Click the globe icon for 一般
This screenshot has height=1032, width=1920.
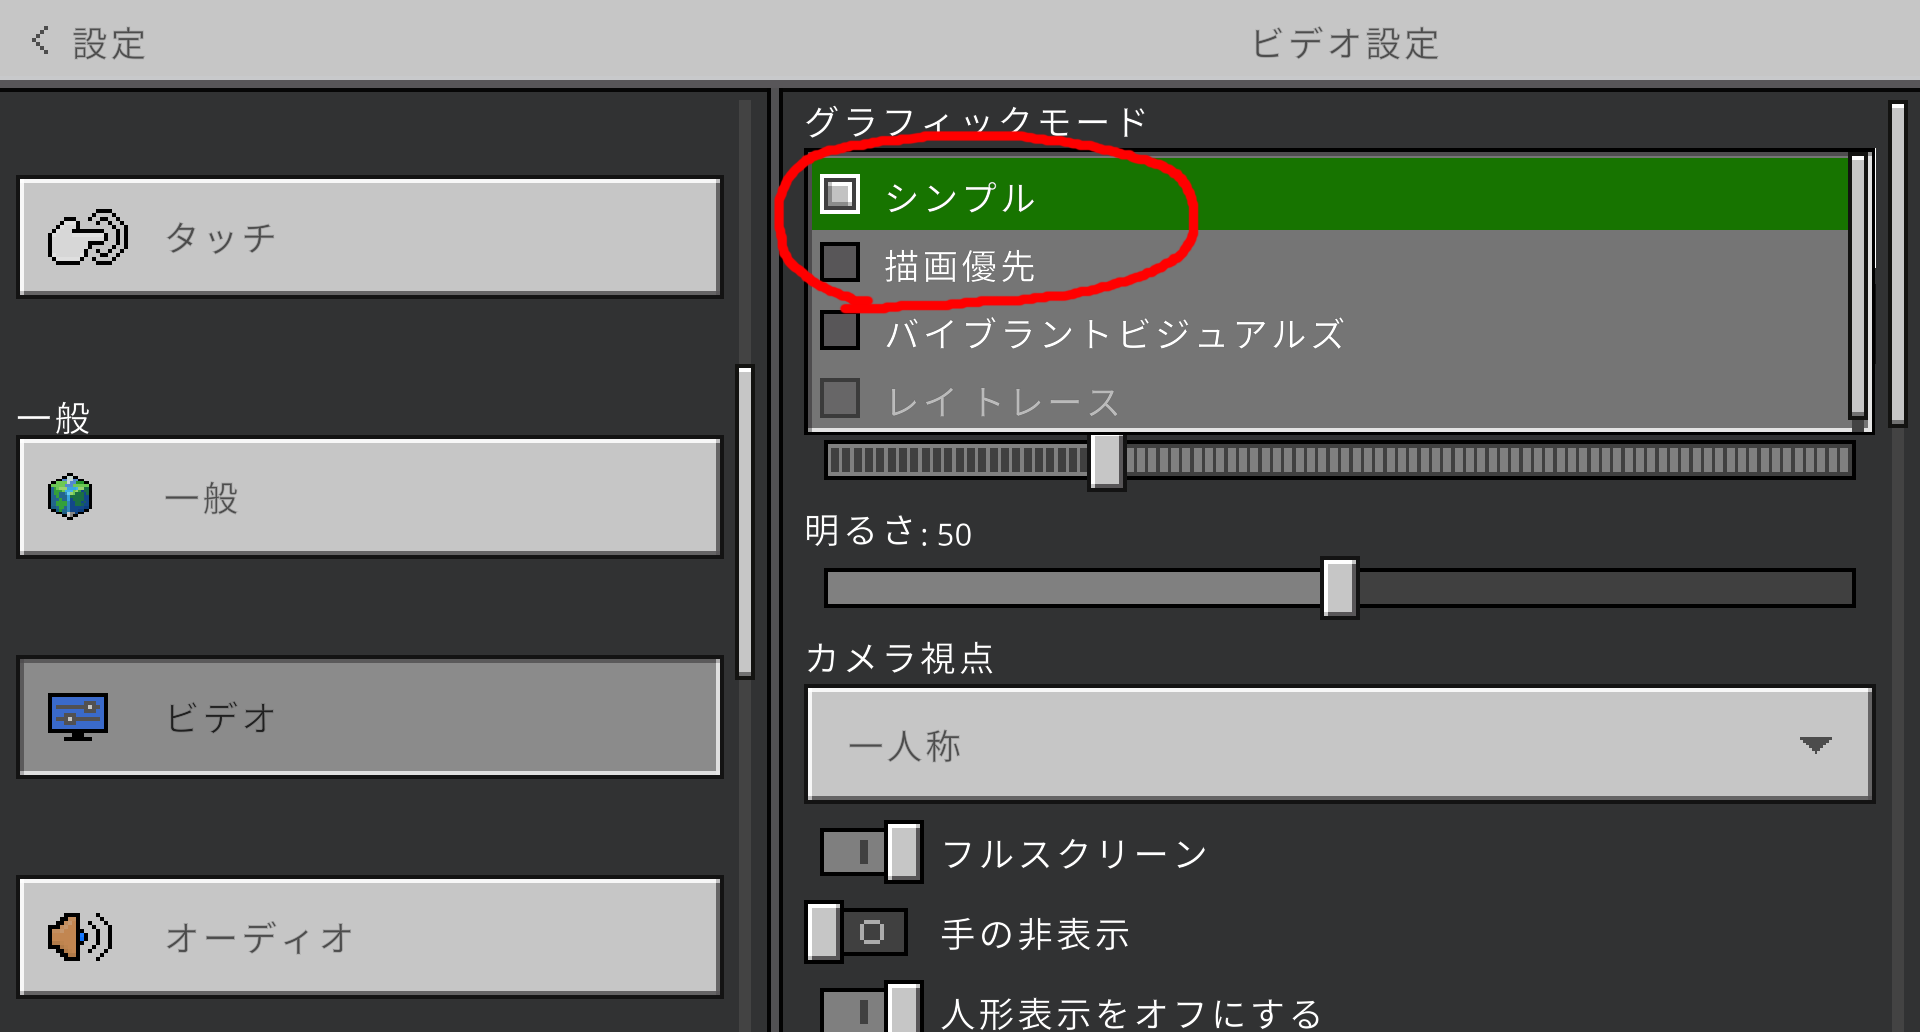coord(70,497)
